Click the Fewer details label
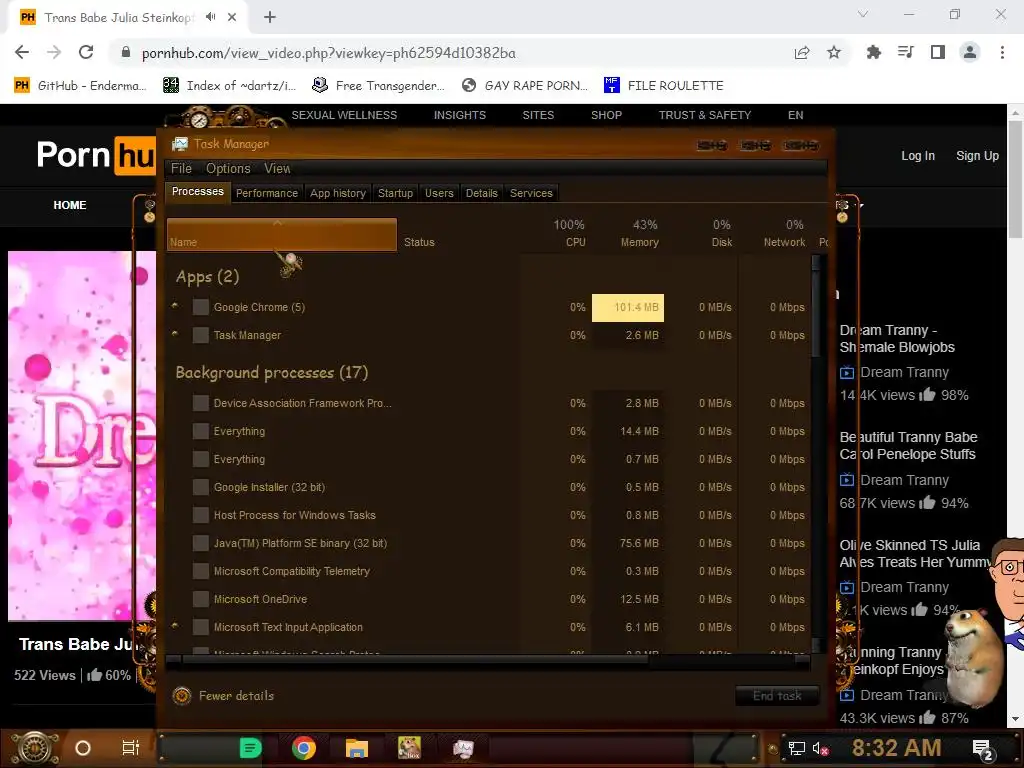This screenshot has height=768, width=1024. (236, 696)
